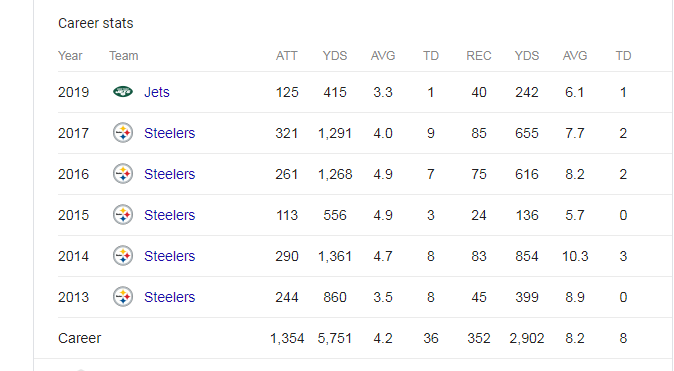Open the Steelers link for 2015

point(169,215)
